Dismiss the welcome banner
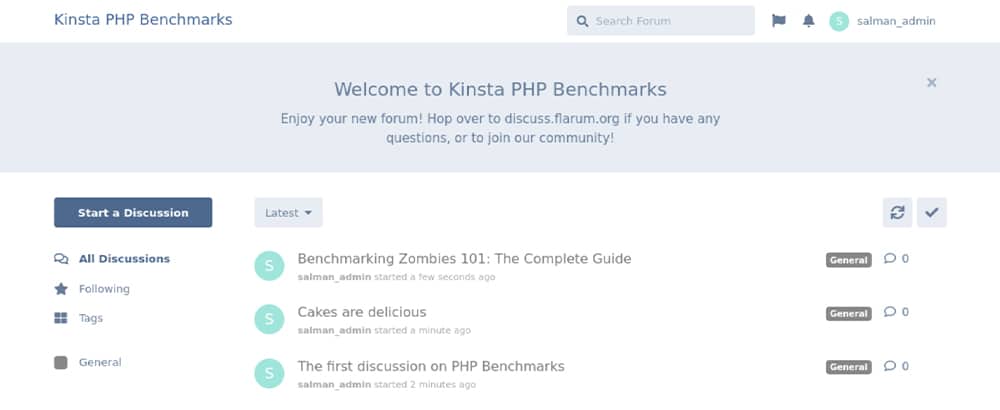1000x410 pixels. pos(931,83)
